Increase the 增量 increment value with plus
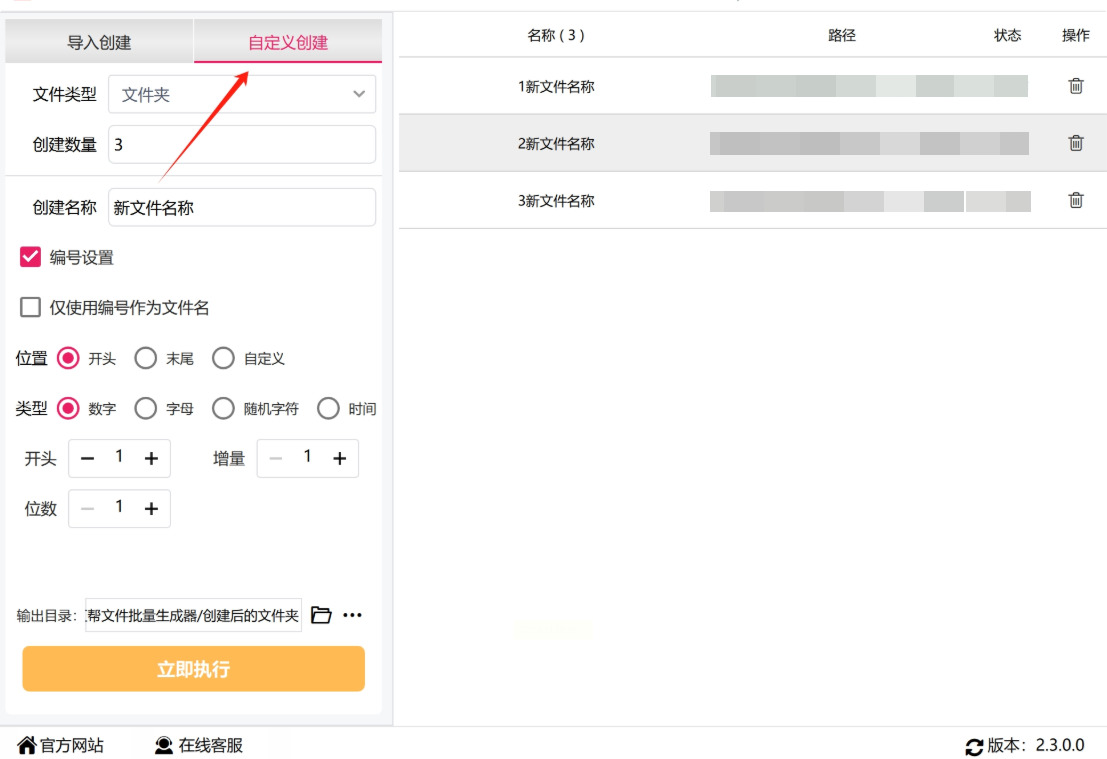Image resolution: width=1107 pixels, height=759 pixels. click(339, 458)
